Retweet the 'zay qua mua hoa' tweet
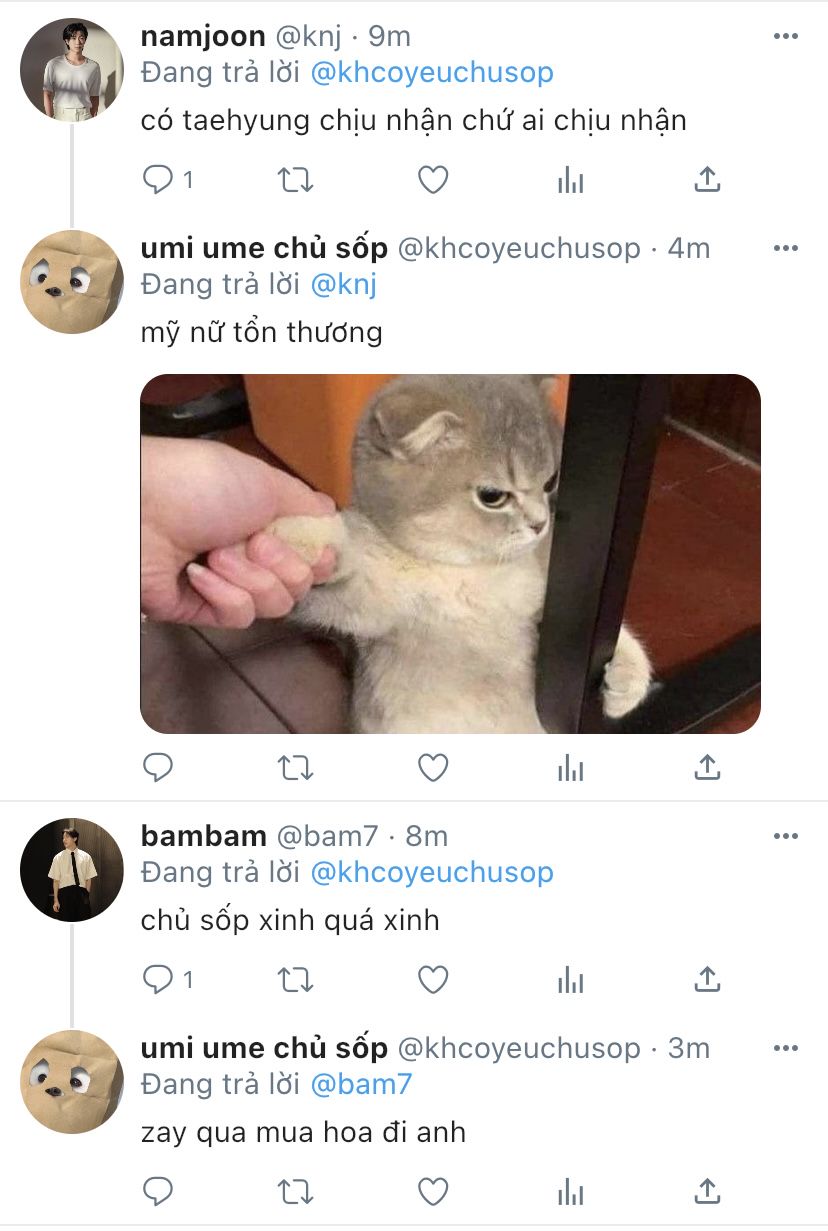 (294, 1192)
